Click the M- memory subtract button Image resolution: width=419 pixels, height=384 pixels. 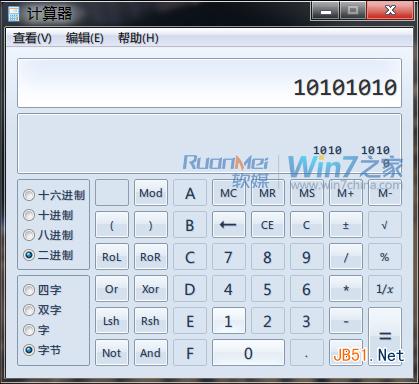tap(385, 193)
